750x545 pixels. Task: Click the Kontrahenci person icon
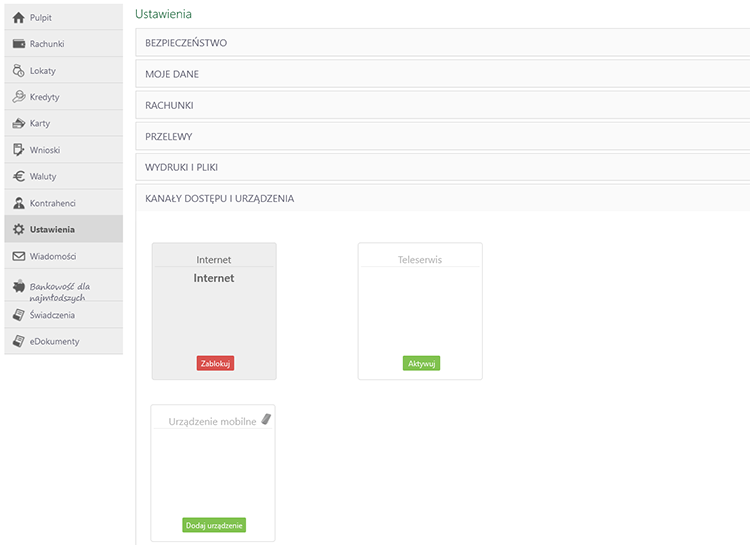pyautogui.click(x=18, y=203)
